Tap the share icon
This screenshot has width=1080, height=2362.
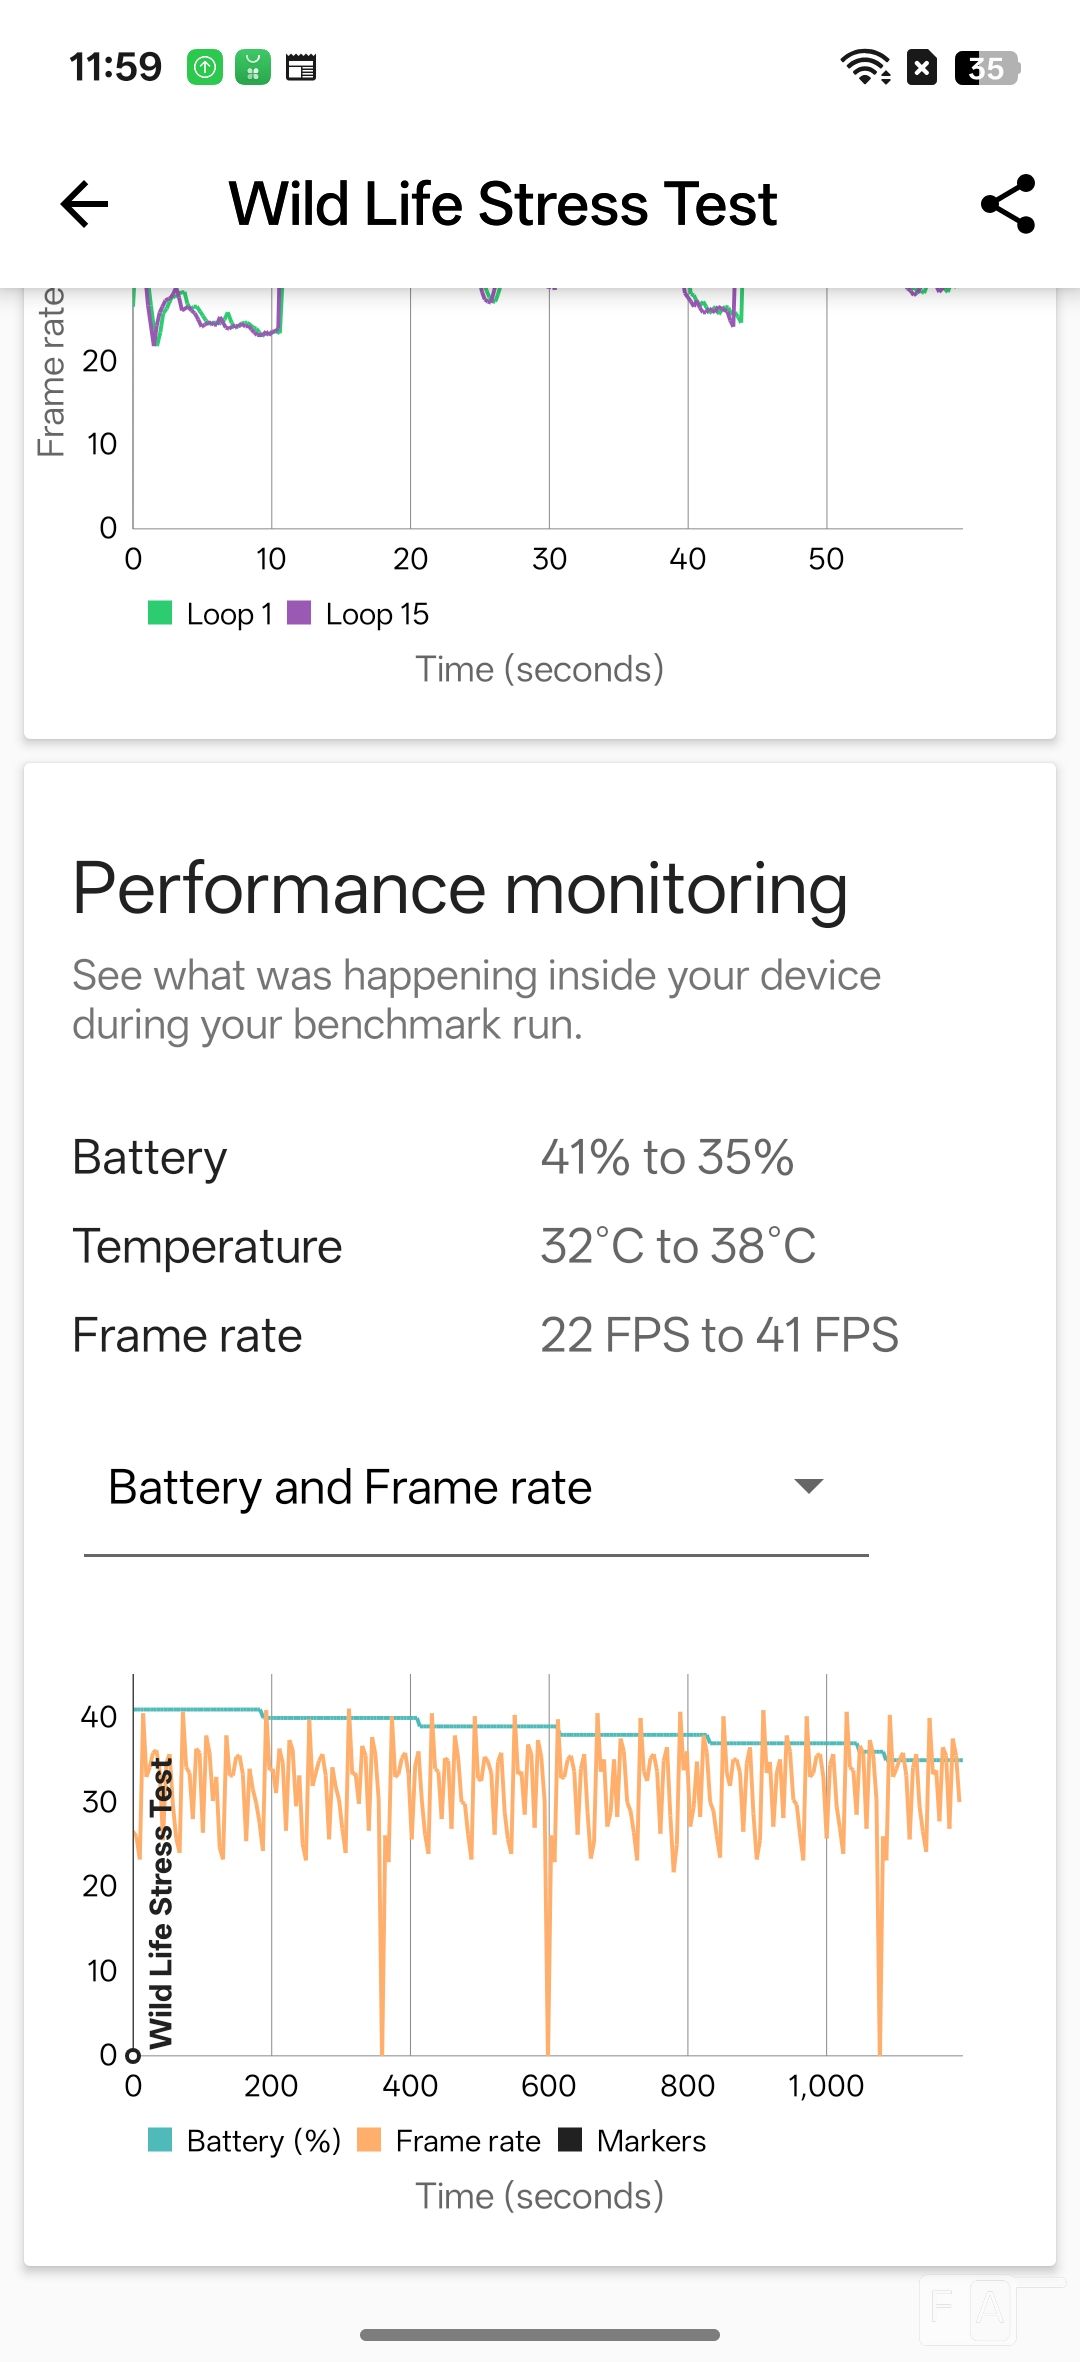pos(1007,204)
